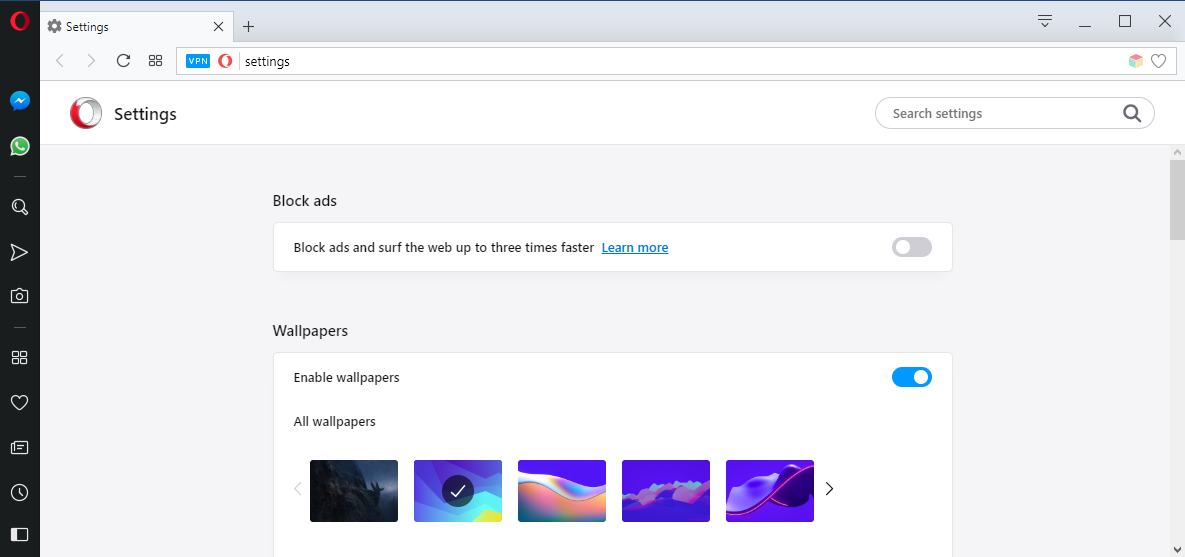Open the Opera main menu logo
This screenshot has width=1185, height=557.
(x=20, y=20)
